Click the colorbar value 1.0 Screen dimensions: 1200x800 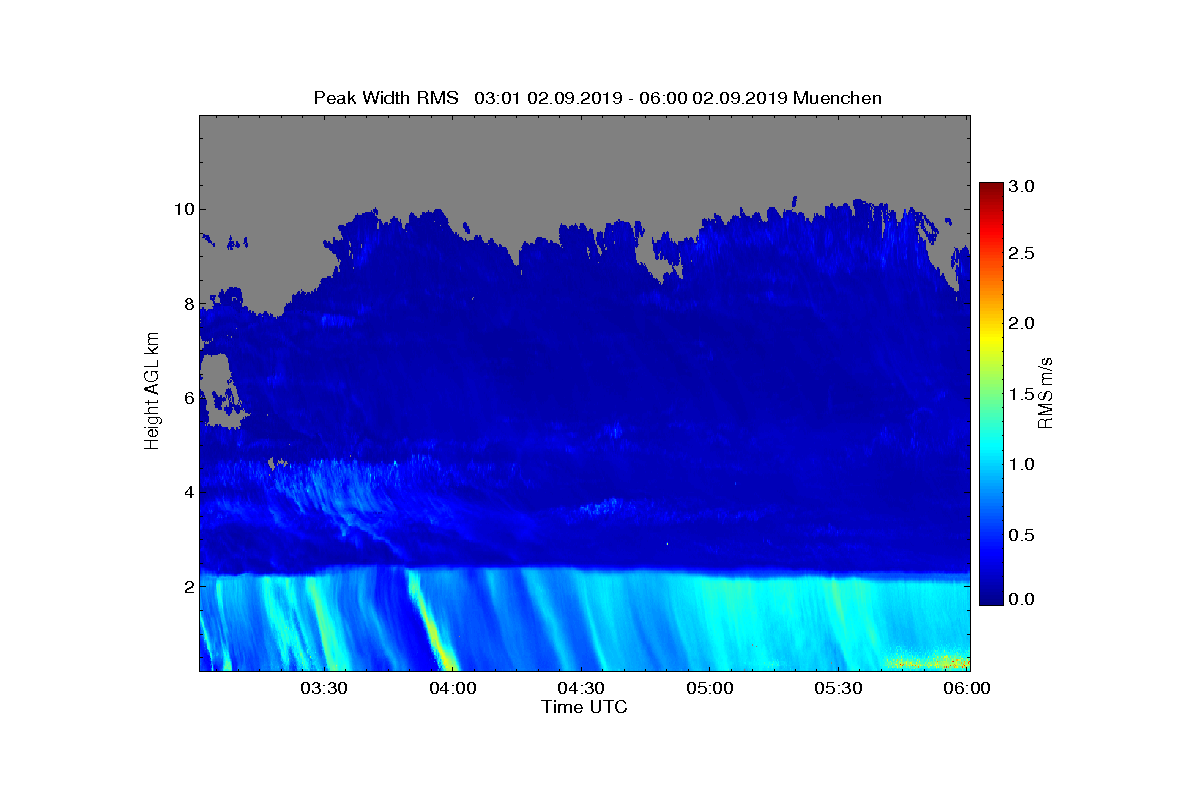(1021, 464)
